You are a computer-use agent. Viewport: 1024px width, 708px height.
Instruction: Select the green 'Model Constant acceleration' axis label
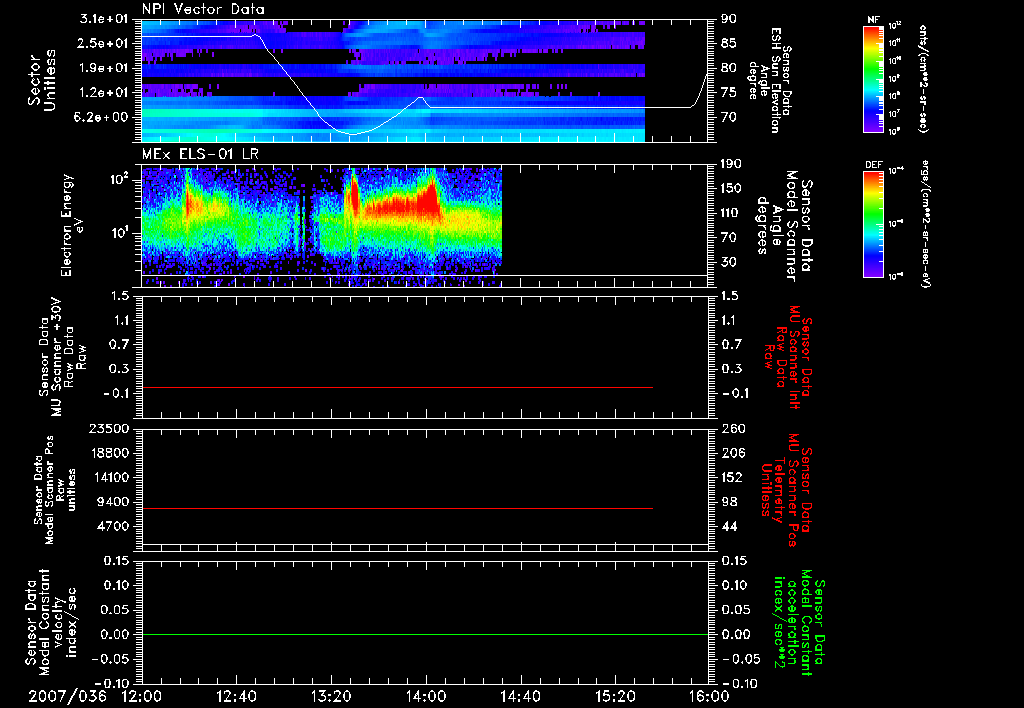799,623
